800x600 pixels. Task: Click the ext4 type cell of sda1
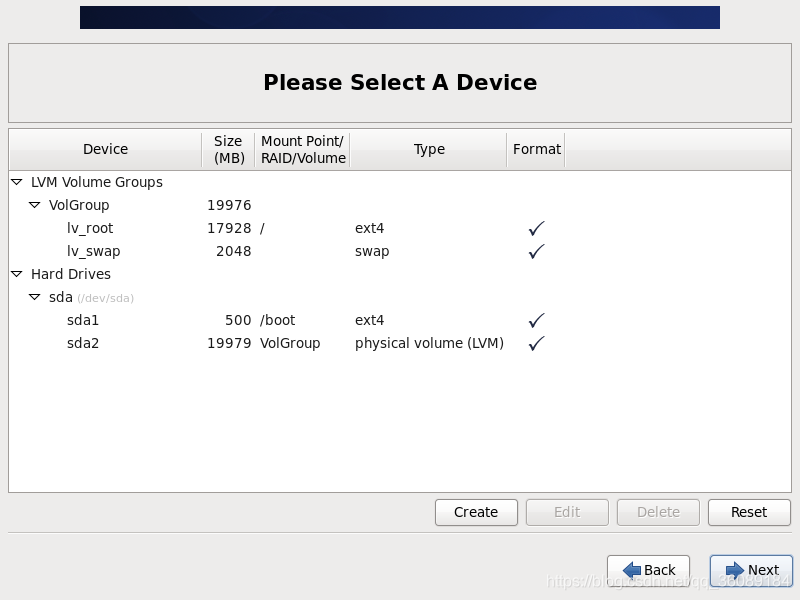click(x=369, y=320)
